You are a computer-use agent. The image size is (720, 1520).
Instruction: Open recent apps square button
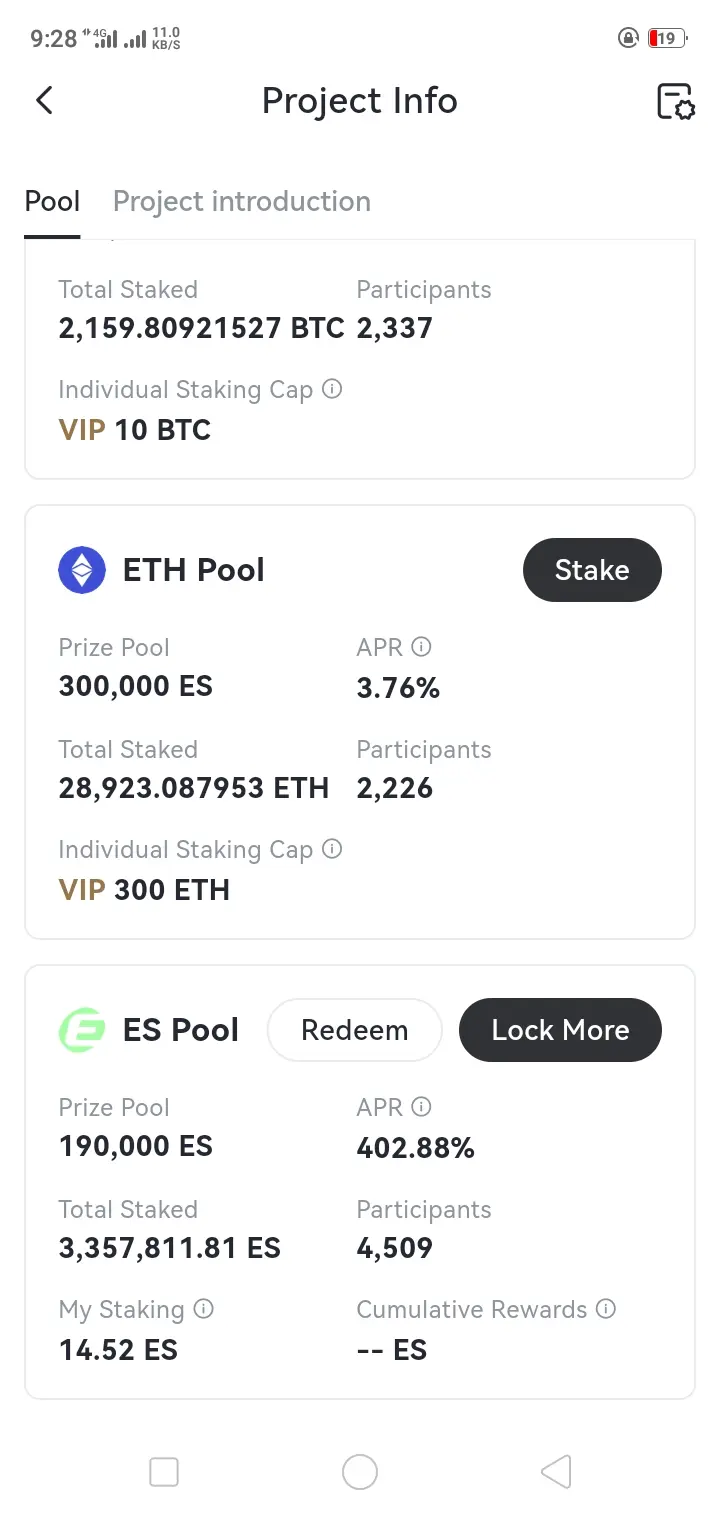point(164,1472)
